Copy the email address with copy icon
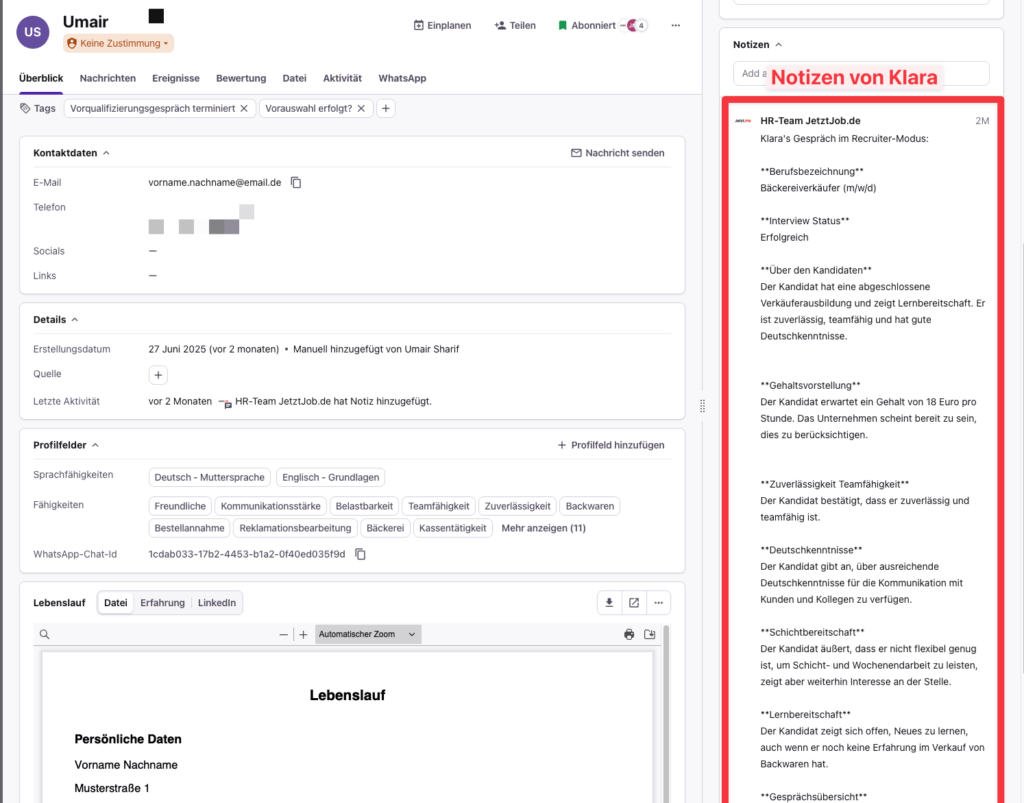Image resolution: width=1024 pixels, height=803 pixels. point(296,183)
